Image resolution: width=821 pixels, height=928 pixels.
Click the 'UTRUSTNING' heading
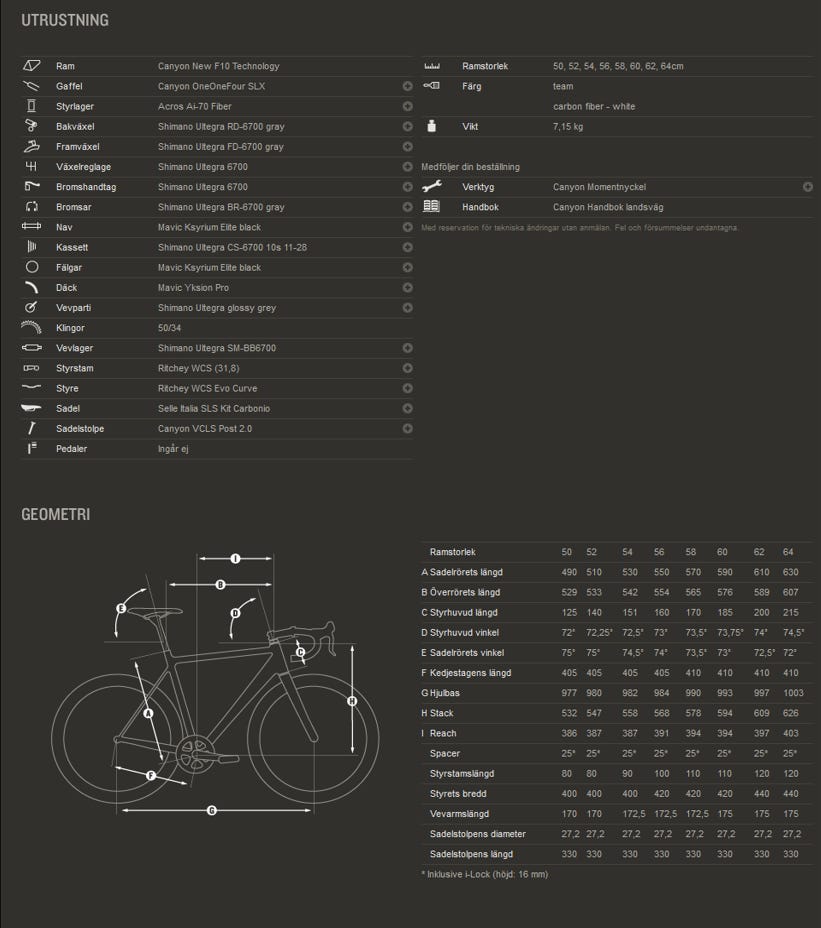65,20
